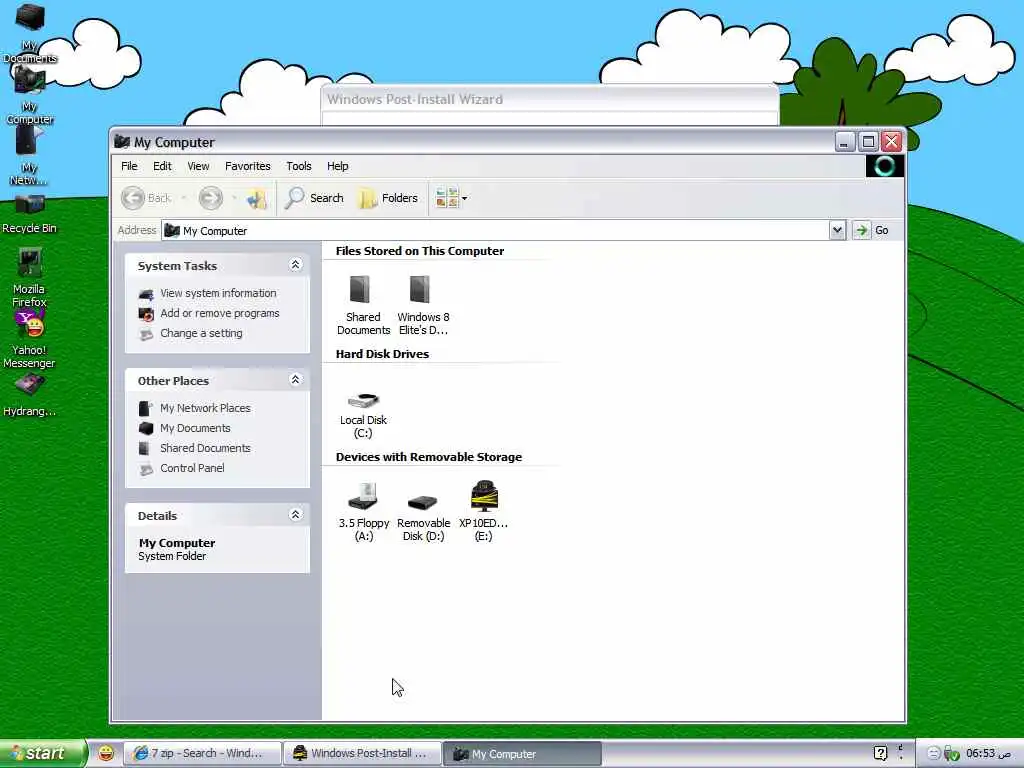Click Add or remove programs link
The height and width of the screenshot is (768, 1024).
pos(219,313)
